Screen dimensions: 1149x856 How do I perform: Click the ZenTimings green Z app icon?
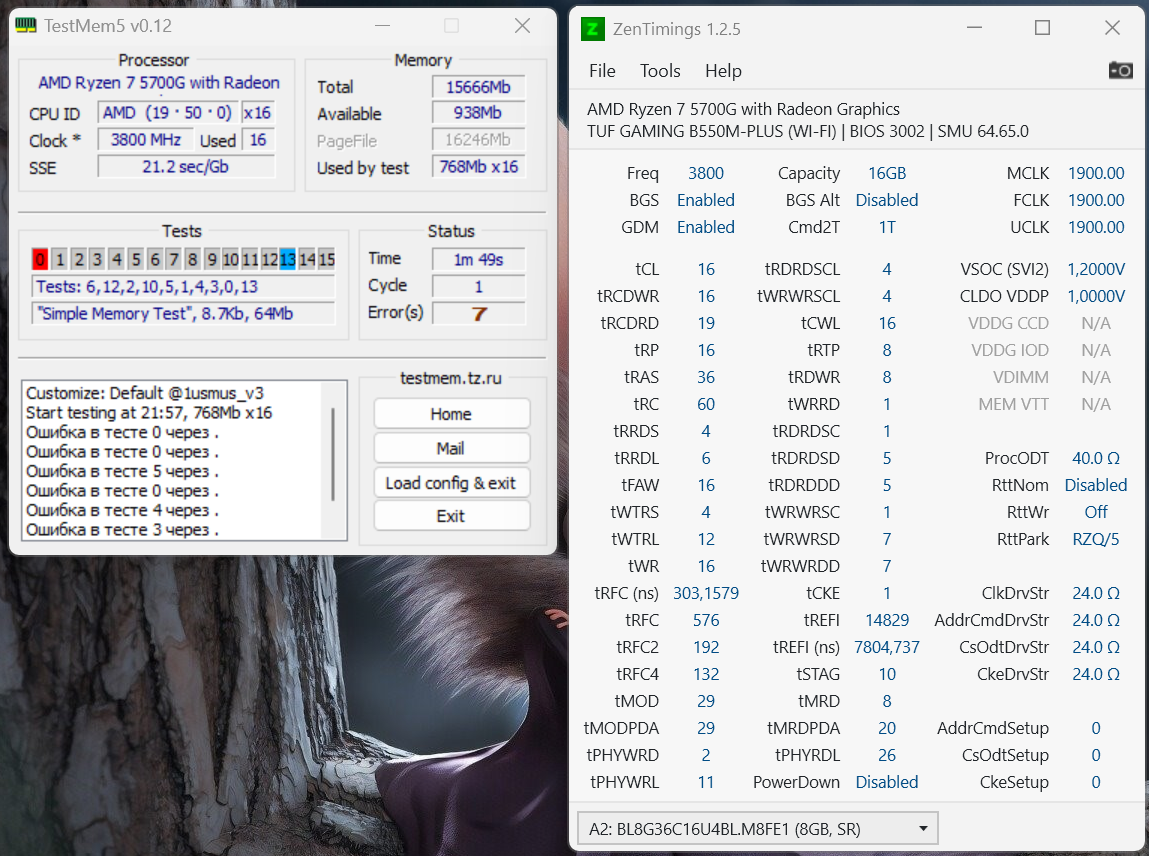(x=592, y=29)
